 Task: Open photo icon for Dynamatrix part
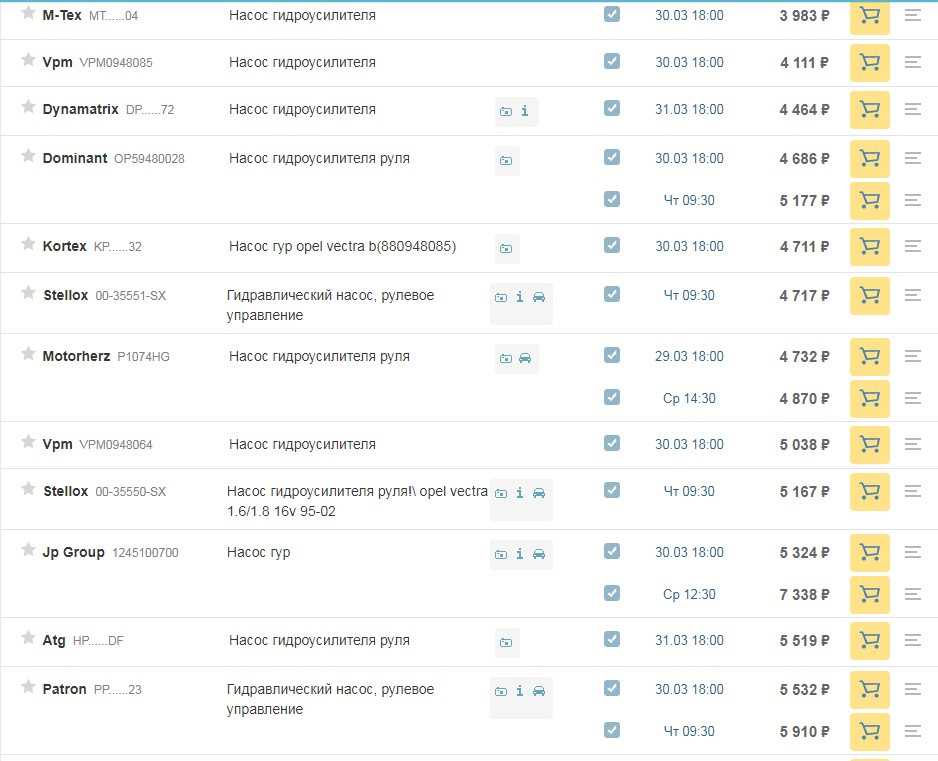tap(506, 111)
